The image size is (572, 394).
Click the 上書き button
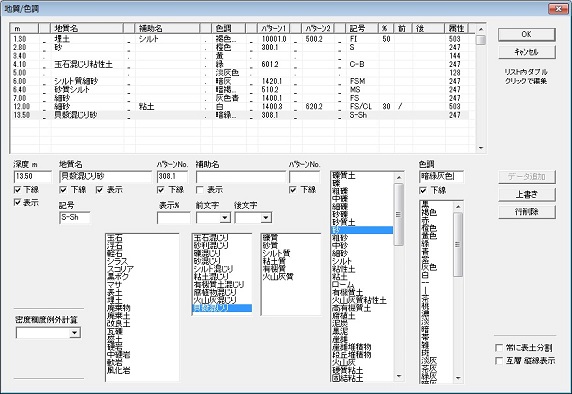(x=526, y=194)
